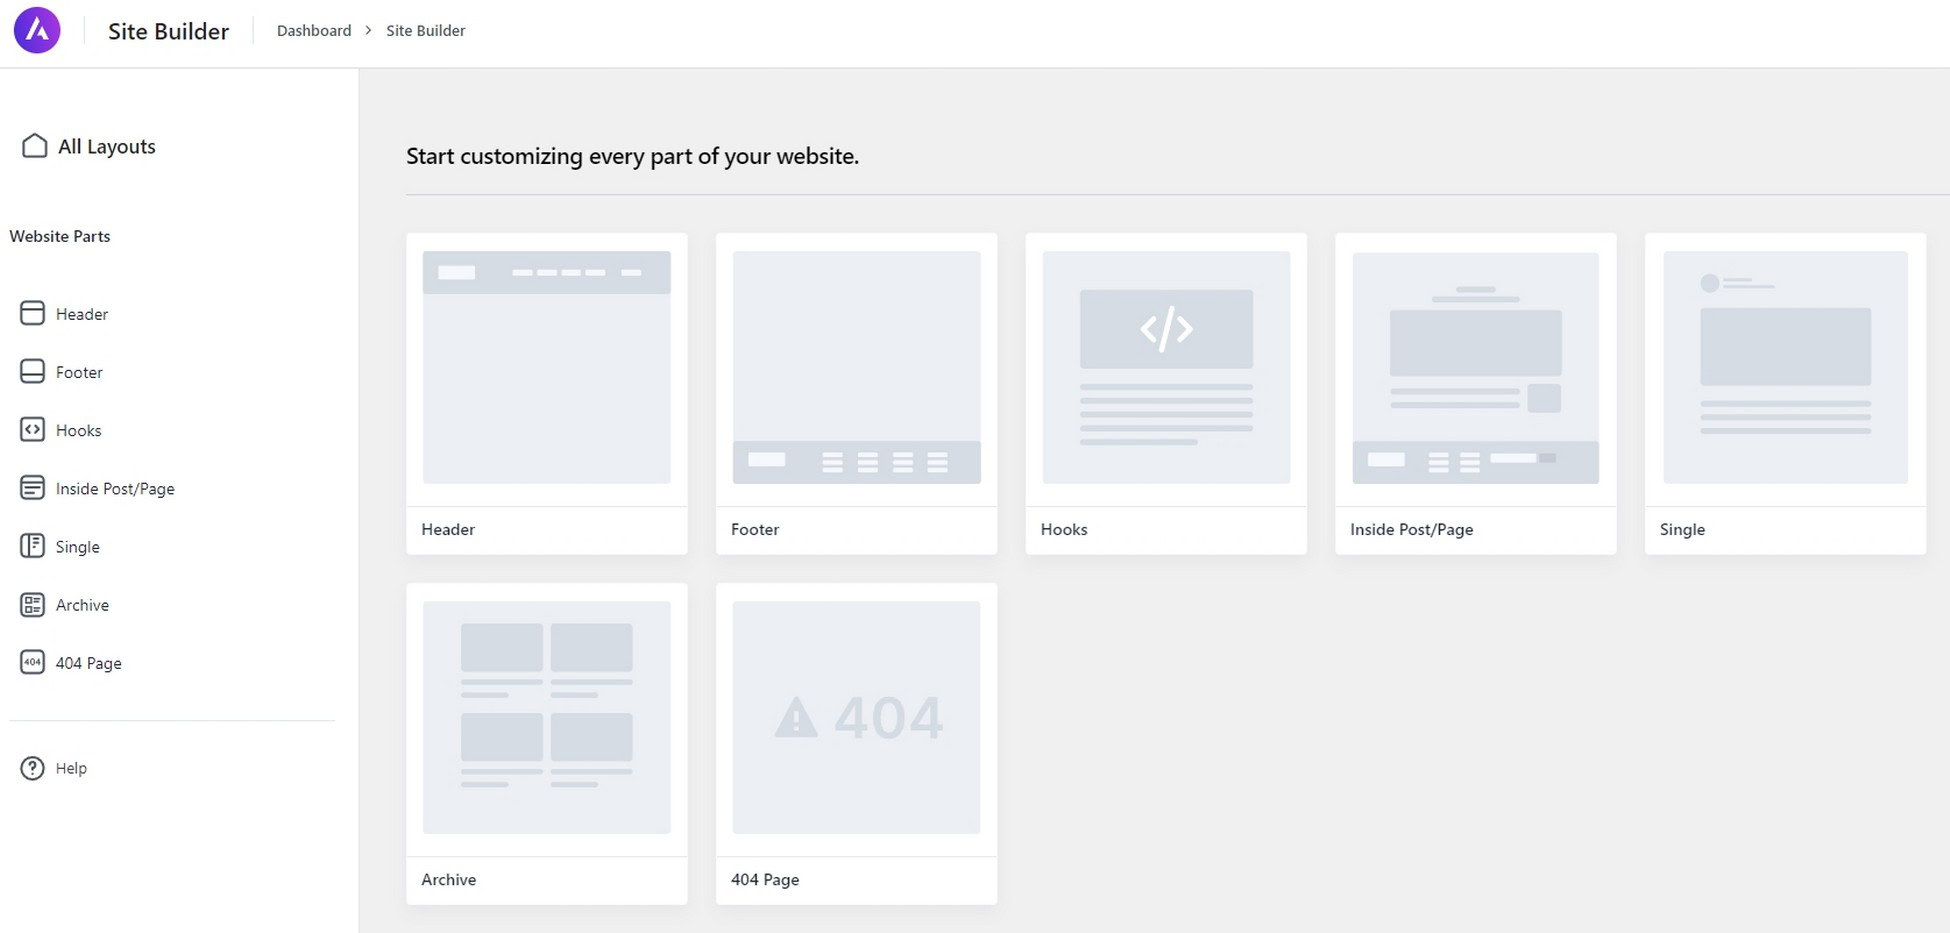This screenshot has height=933, width=1950.
Task: Click the Site Builder title text
Action: click(x=168, y=31)
